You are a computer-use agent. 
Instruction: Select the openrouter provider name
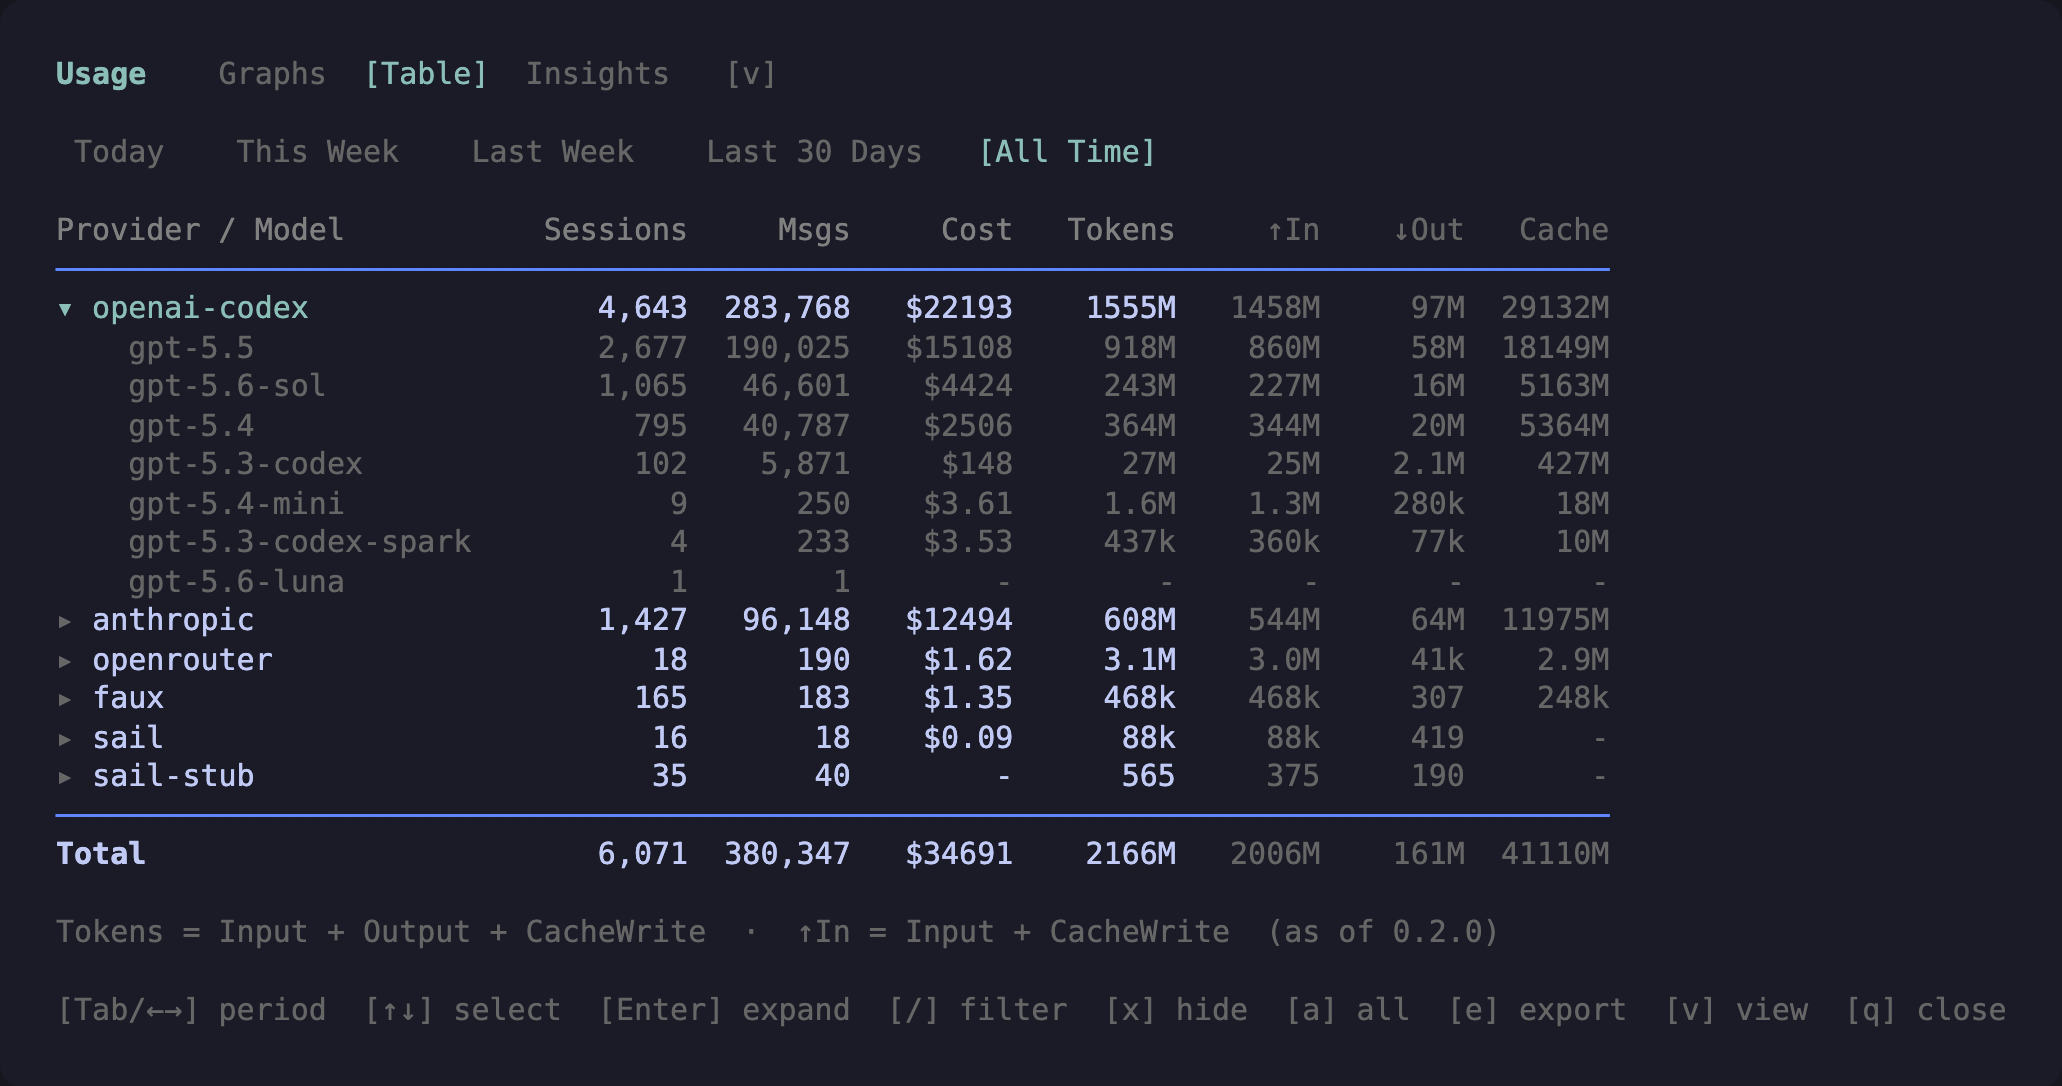click(182, 660)
